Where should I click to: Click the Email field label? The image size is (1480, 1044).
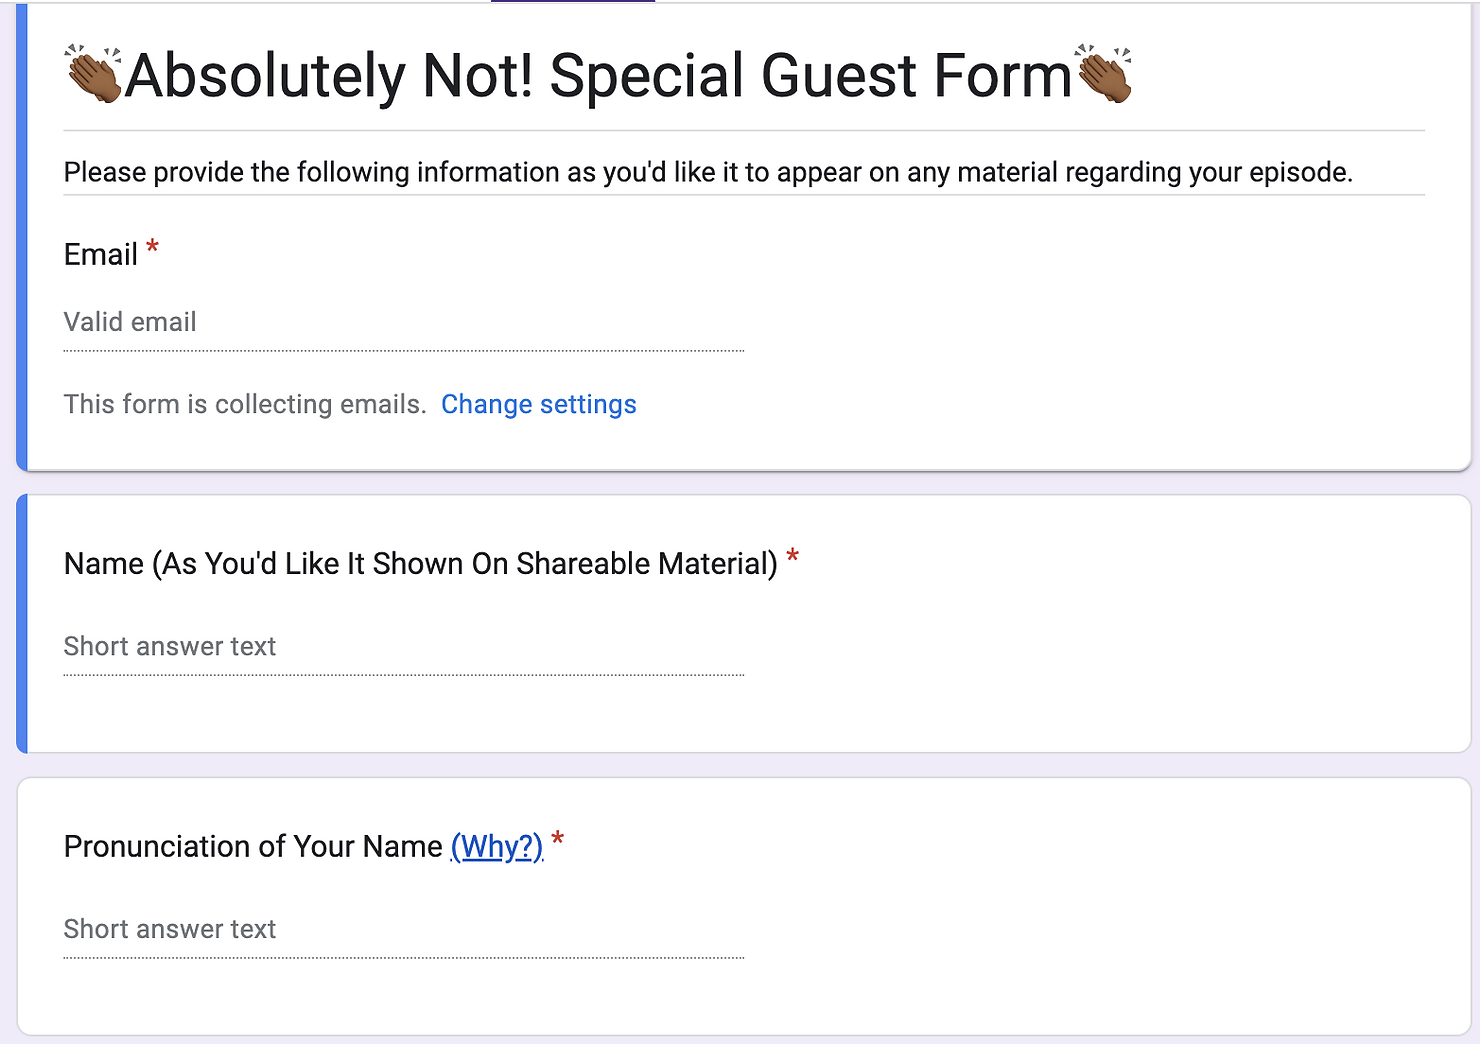click(x=100, y=255)
